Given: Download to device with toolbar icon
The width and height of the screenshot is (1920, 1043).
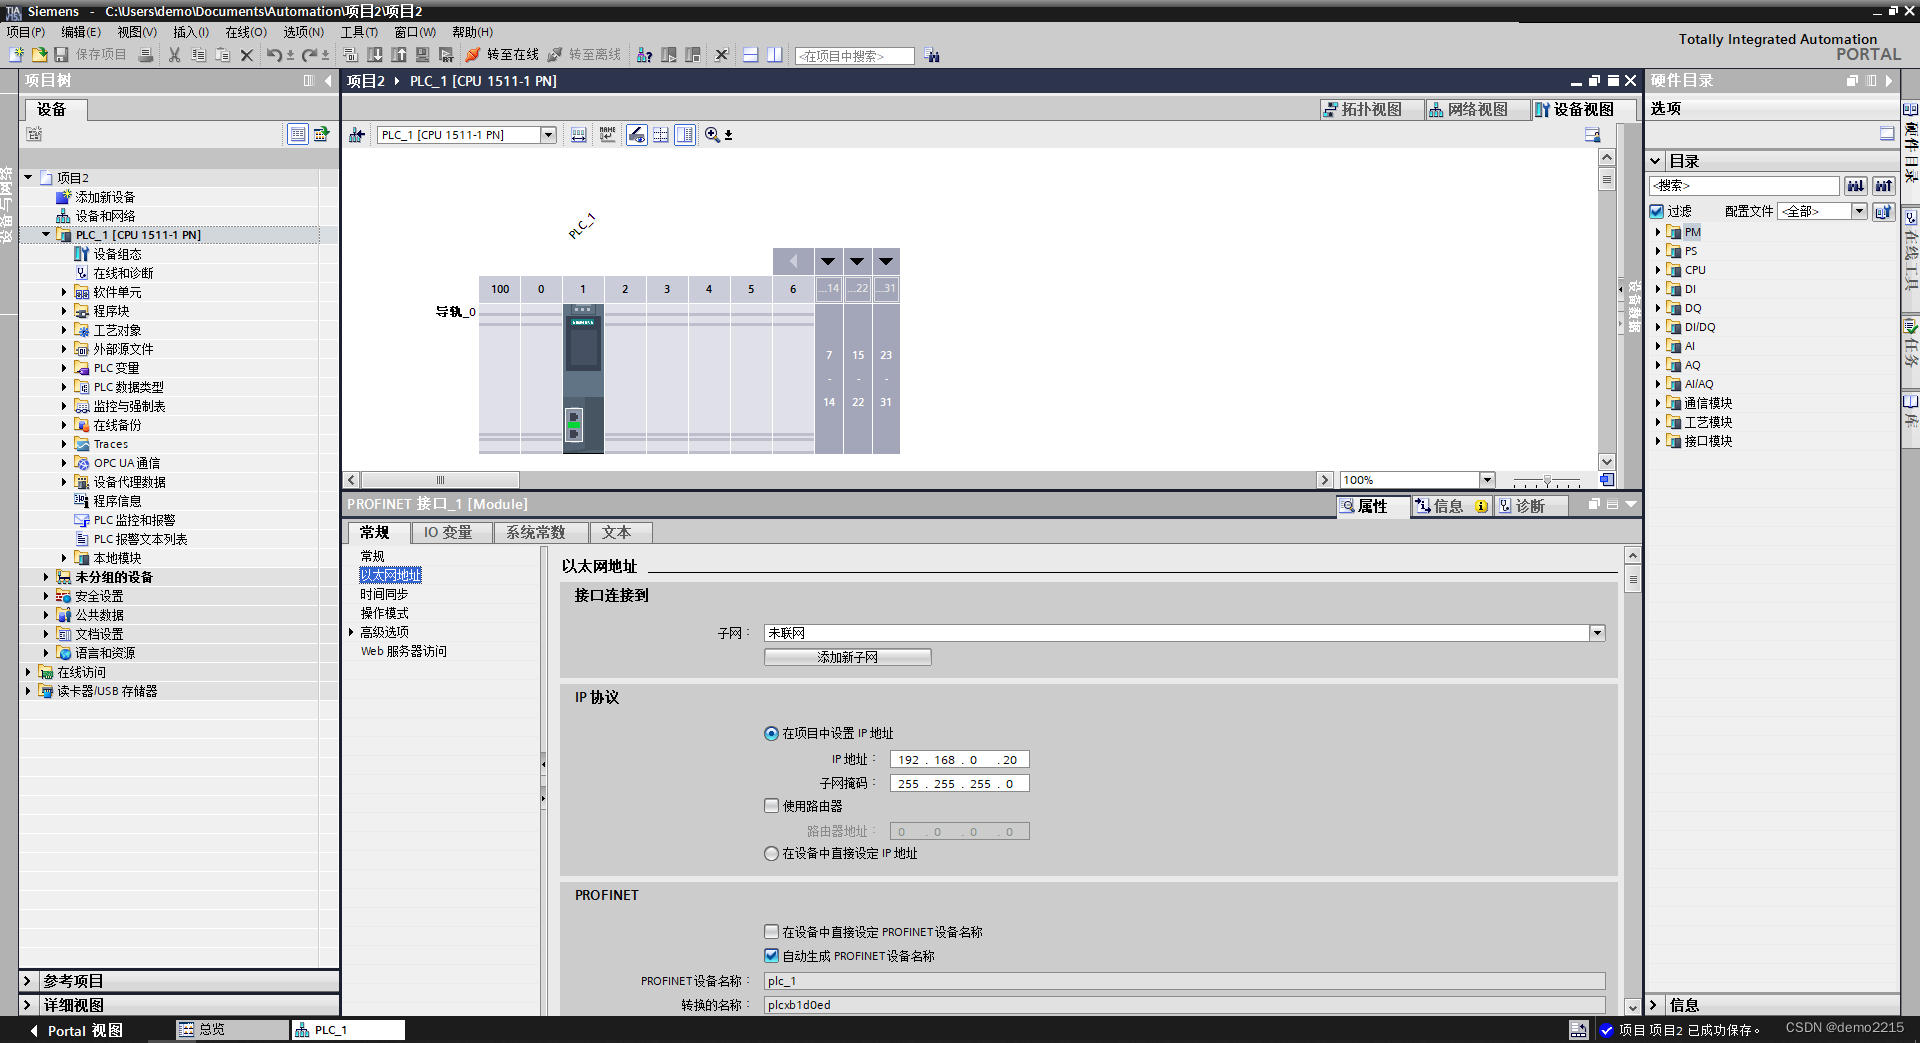Looking at the screenshot, I should 375,55.
